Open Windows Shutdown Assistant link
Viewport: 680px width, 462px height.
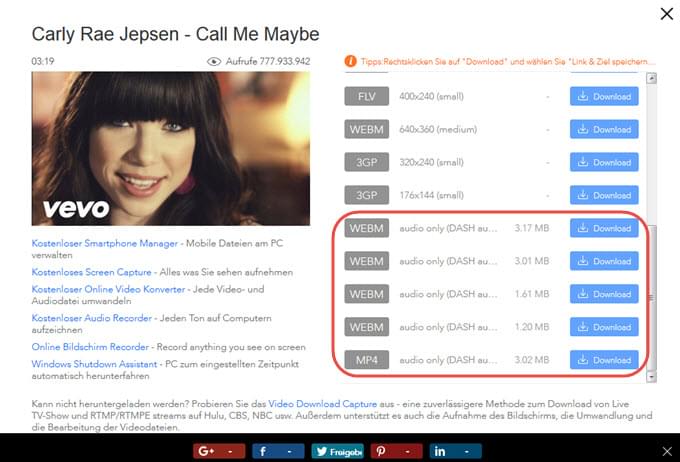(x=96, y=364)
